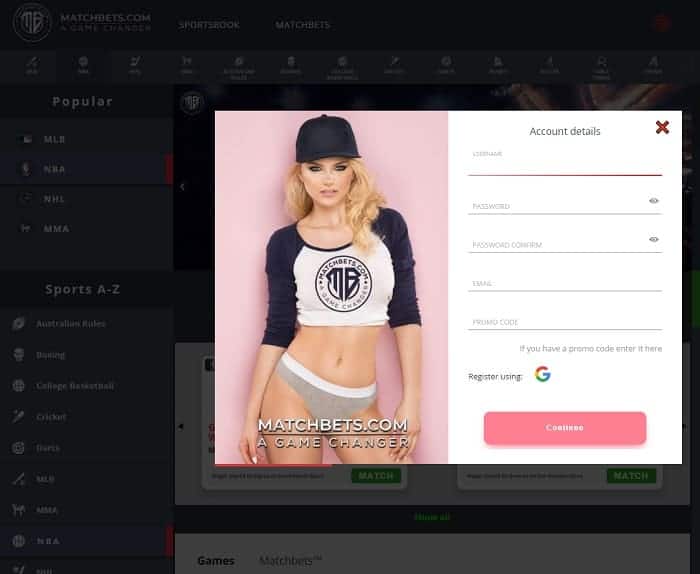The width and height of the screenshot is (700, 574).
Task: Click the Darts target icon in sidebar
Action: (19, 448)
